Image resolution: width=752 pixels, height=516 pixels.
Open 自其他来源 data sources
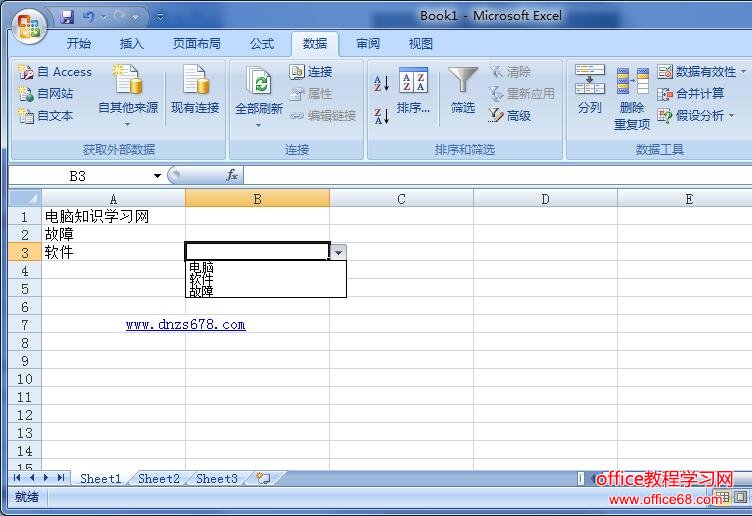(128, 96)
